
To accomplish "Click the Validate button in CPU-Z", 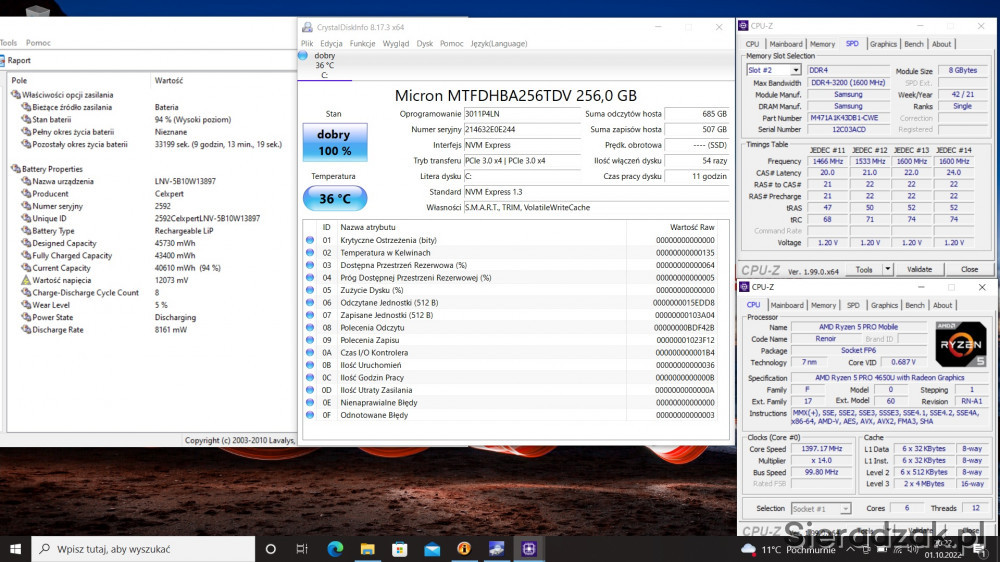I will [x=918, y=270].
